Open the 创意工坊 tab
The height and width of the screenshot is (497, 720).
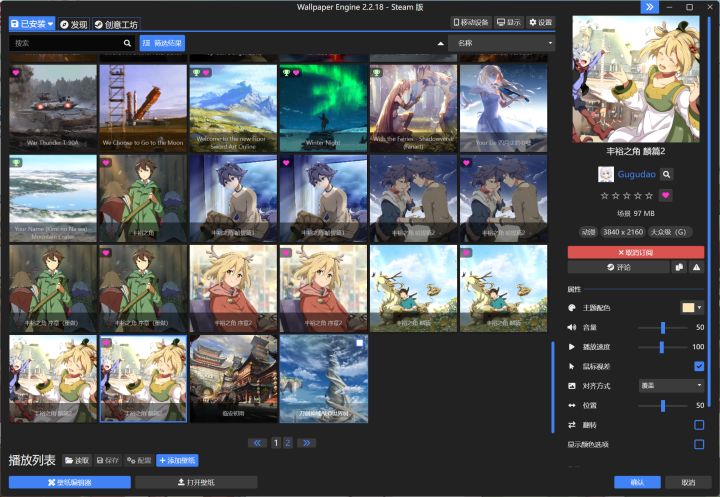[117, 23]
